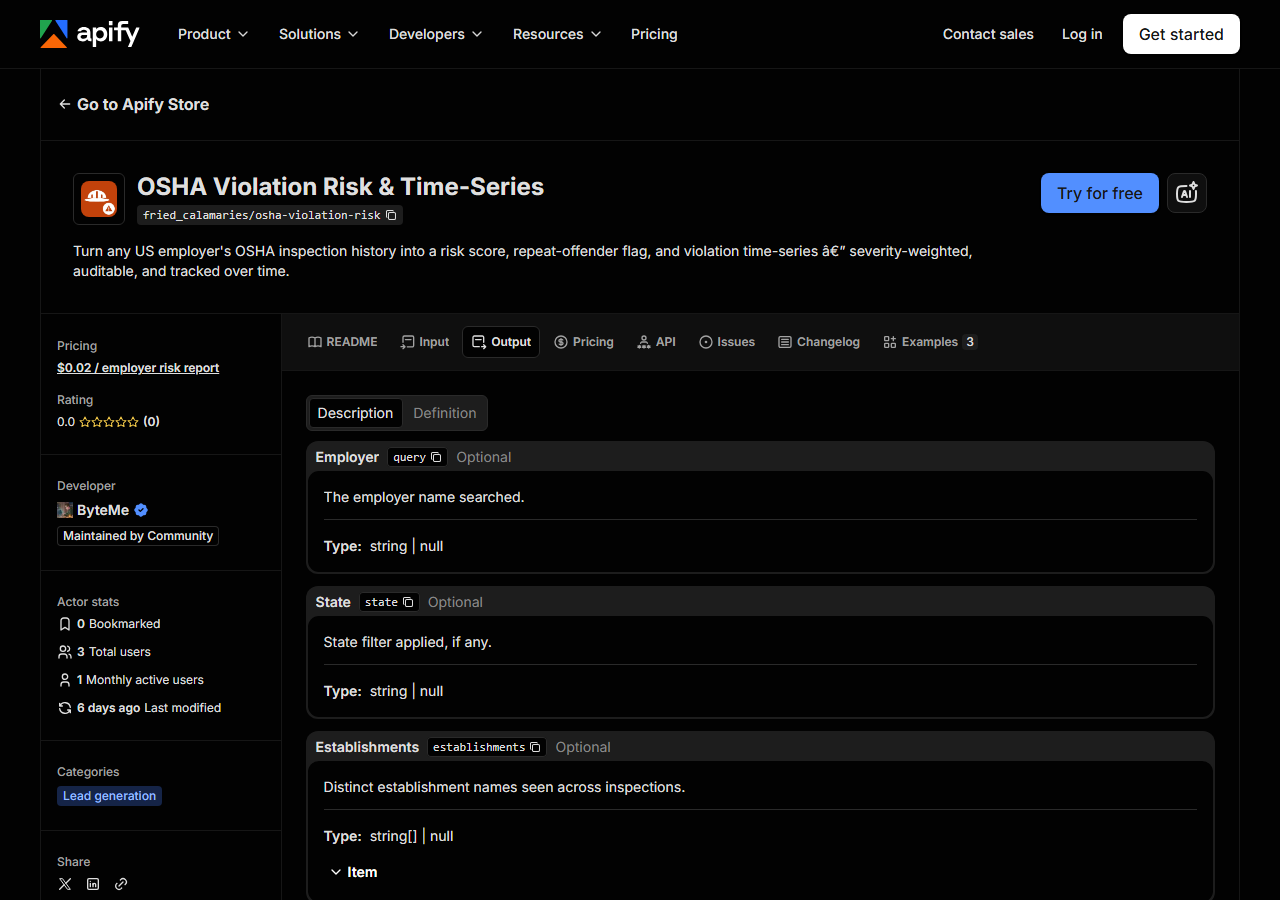Copy the state field key

click(x=408, y=602)
